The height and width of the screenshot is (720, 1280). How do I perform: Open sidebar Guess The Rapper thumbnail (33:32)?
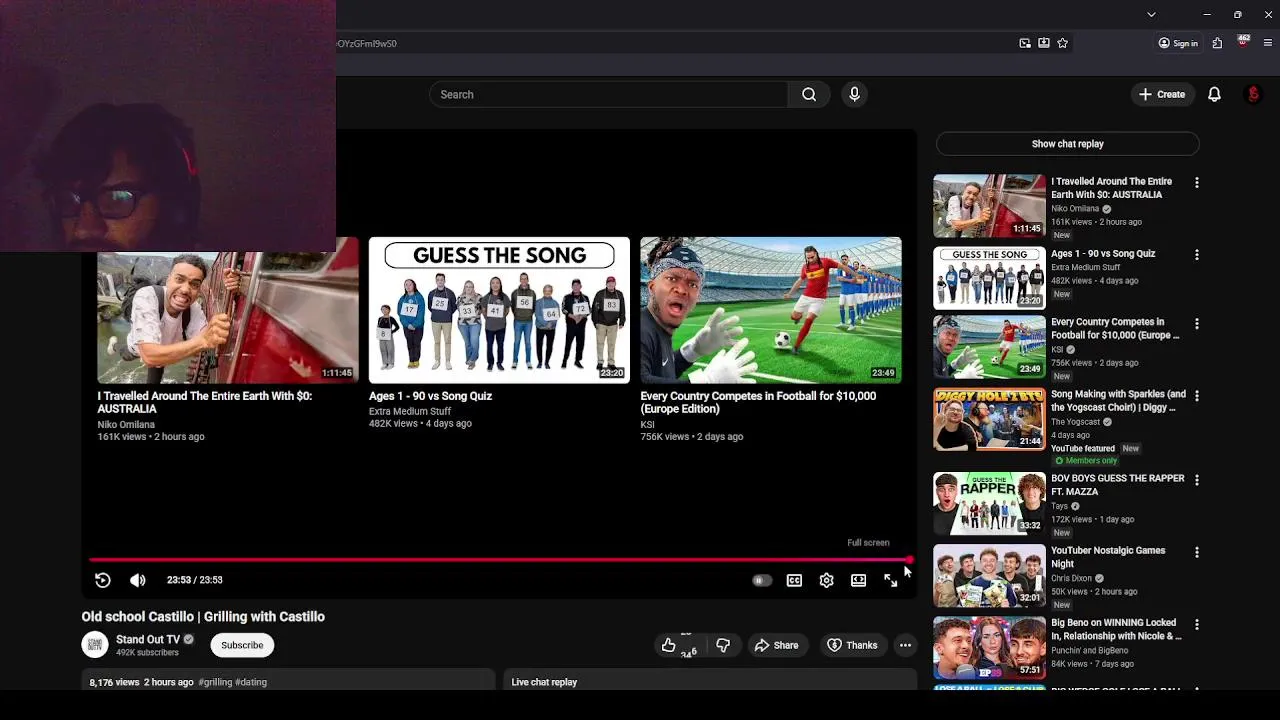pyautogui.click(x=989, y=504)
